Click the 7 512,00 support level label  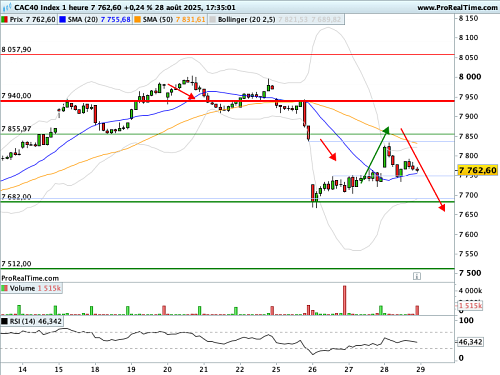pyautogui.click(x=16, y=264)
